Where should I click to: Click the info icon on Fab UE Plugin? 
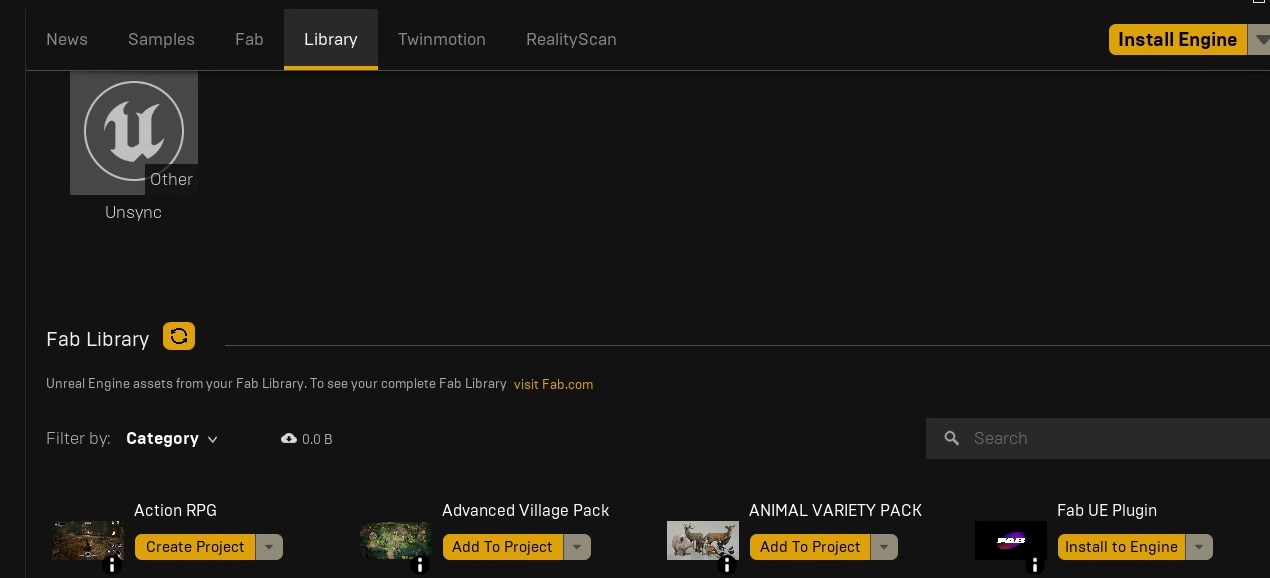(1035, 566)
